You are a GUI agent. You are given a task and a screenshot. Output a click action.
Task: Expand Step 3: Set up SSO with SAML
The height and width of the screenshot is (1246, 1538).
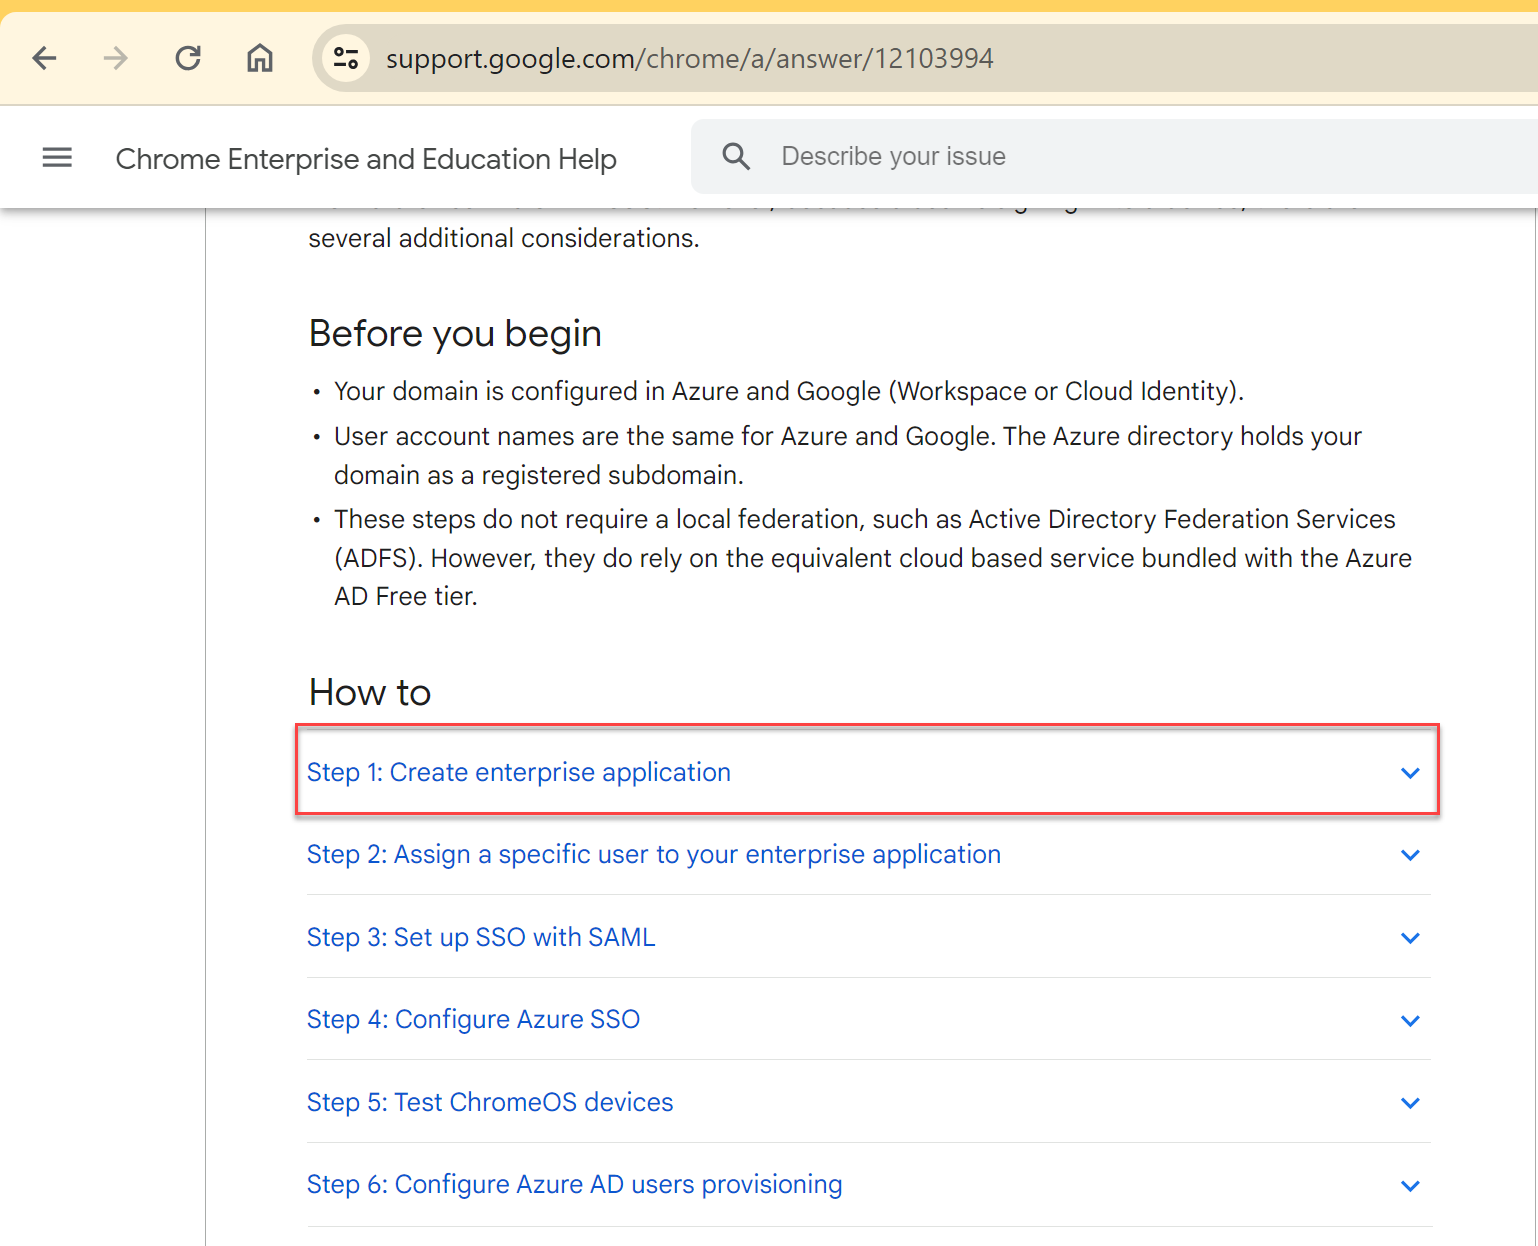(x=481, y=937)
